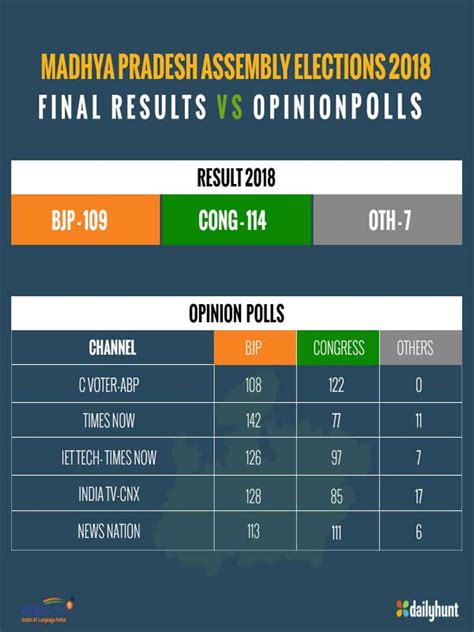Click the CHANNEL column header

coord(112,348)
